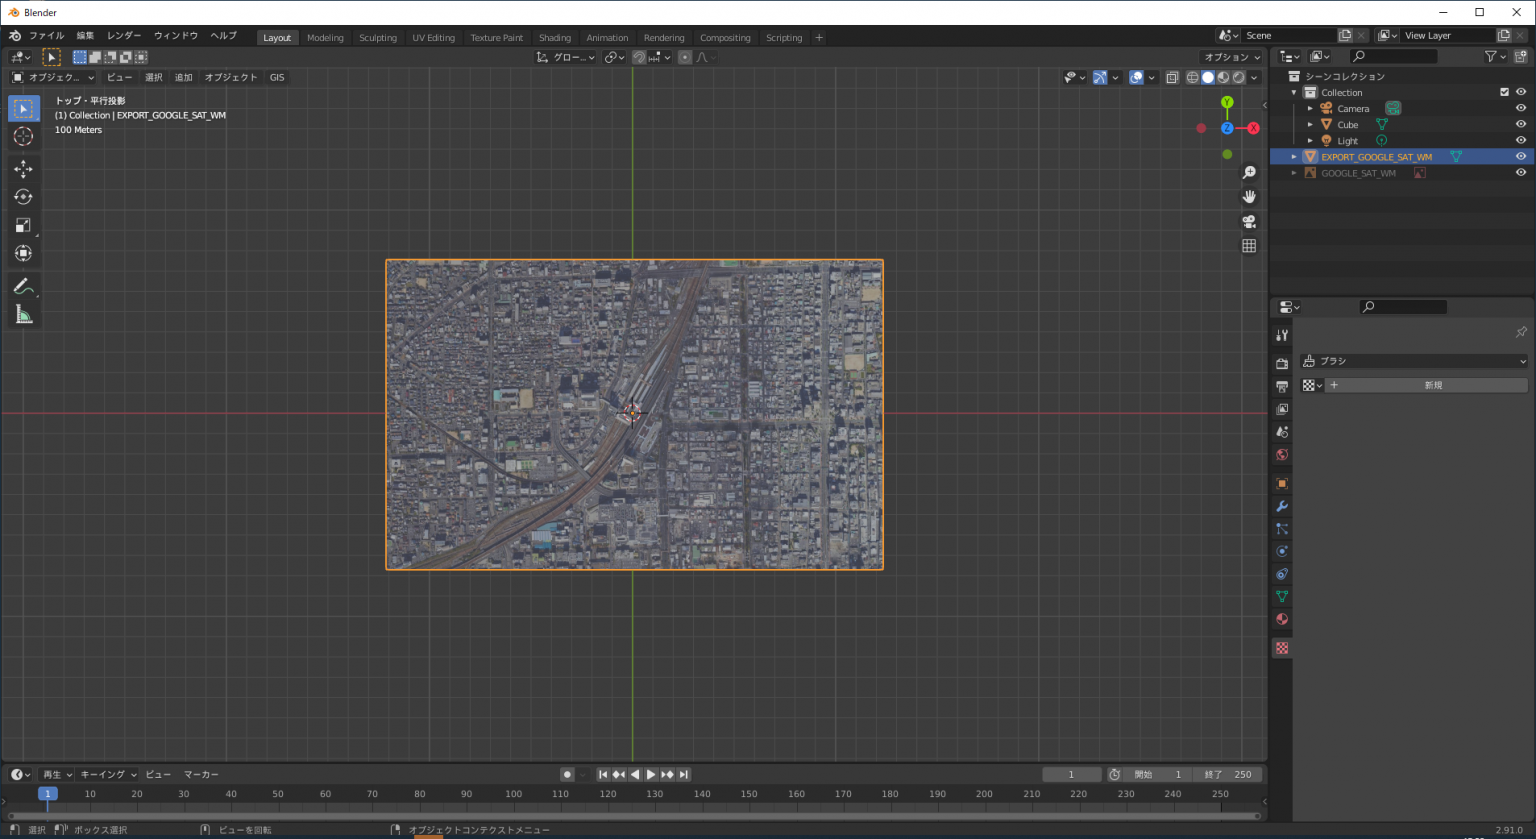Hide the Light object in the outliner
Viewport: 1536px width, 839px height.
pyautogui.click(x=1521, y=140)
